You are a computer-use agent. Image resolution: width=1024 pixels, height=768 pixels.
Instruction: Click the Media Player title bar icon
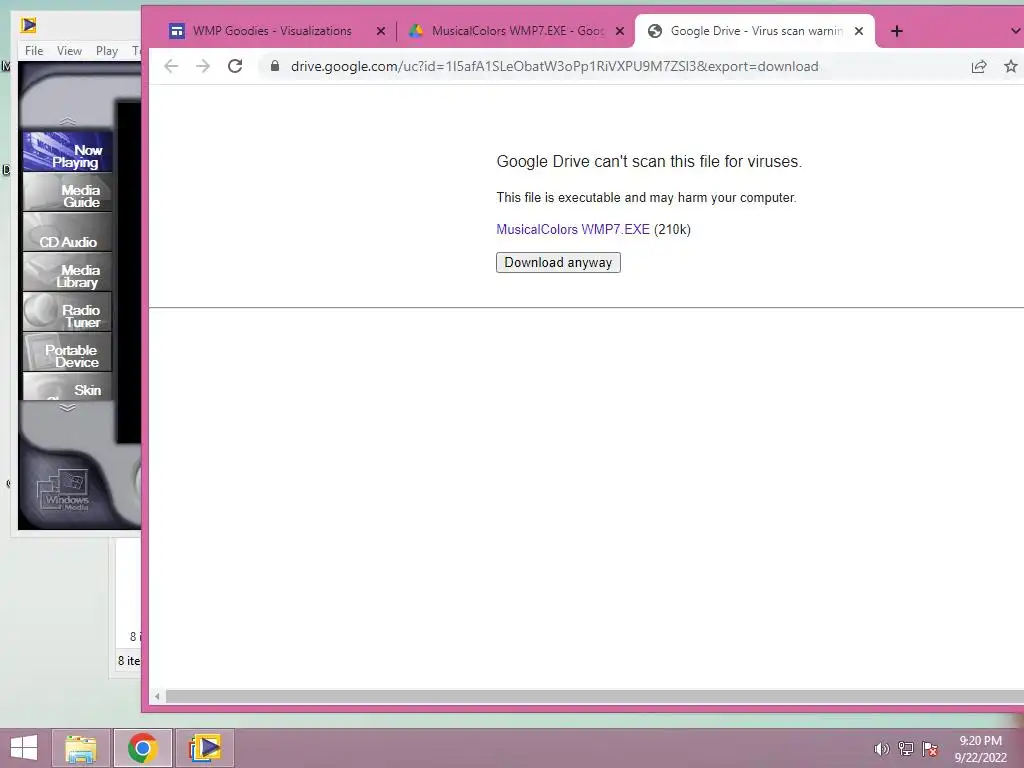28,25
